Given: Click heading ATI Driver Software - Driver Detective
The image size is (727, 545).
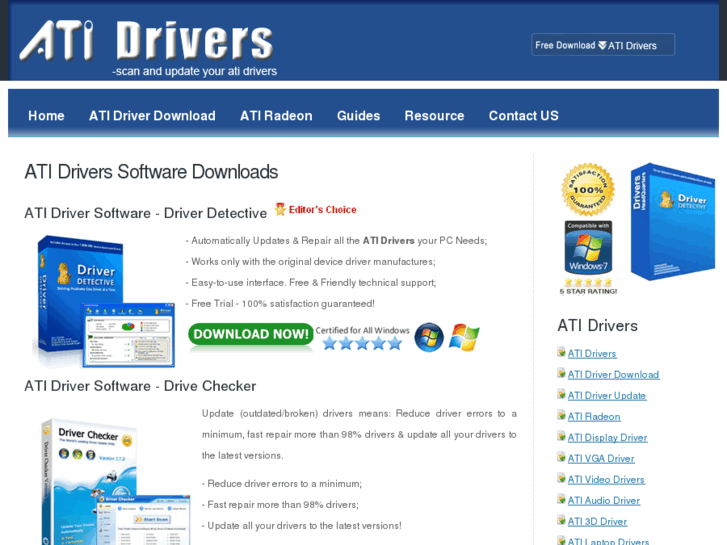Looking at the screenshot, I should pos(146,213).
